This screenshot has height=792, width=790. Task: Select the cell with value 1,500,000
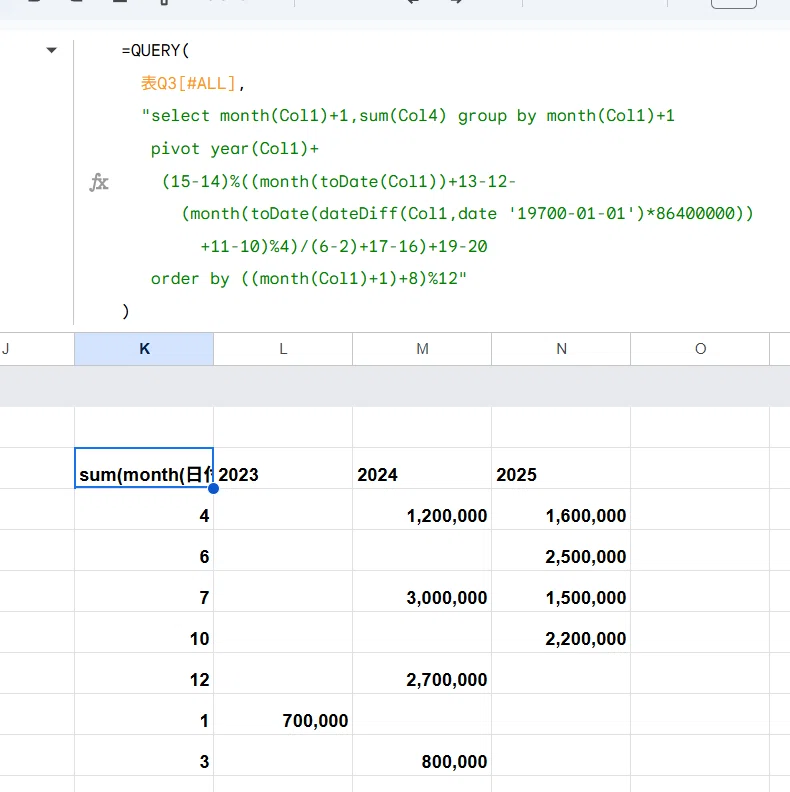coord(561,591)
